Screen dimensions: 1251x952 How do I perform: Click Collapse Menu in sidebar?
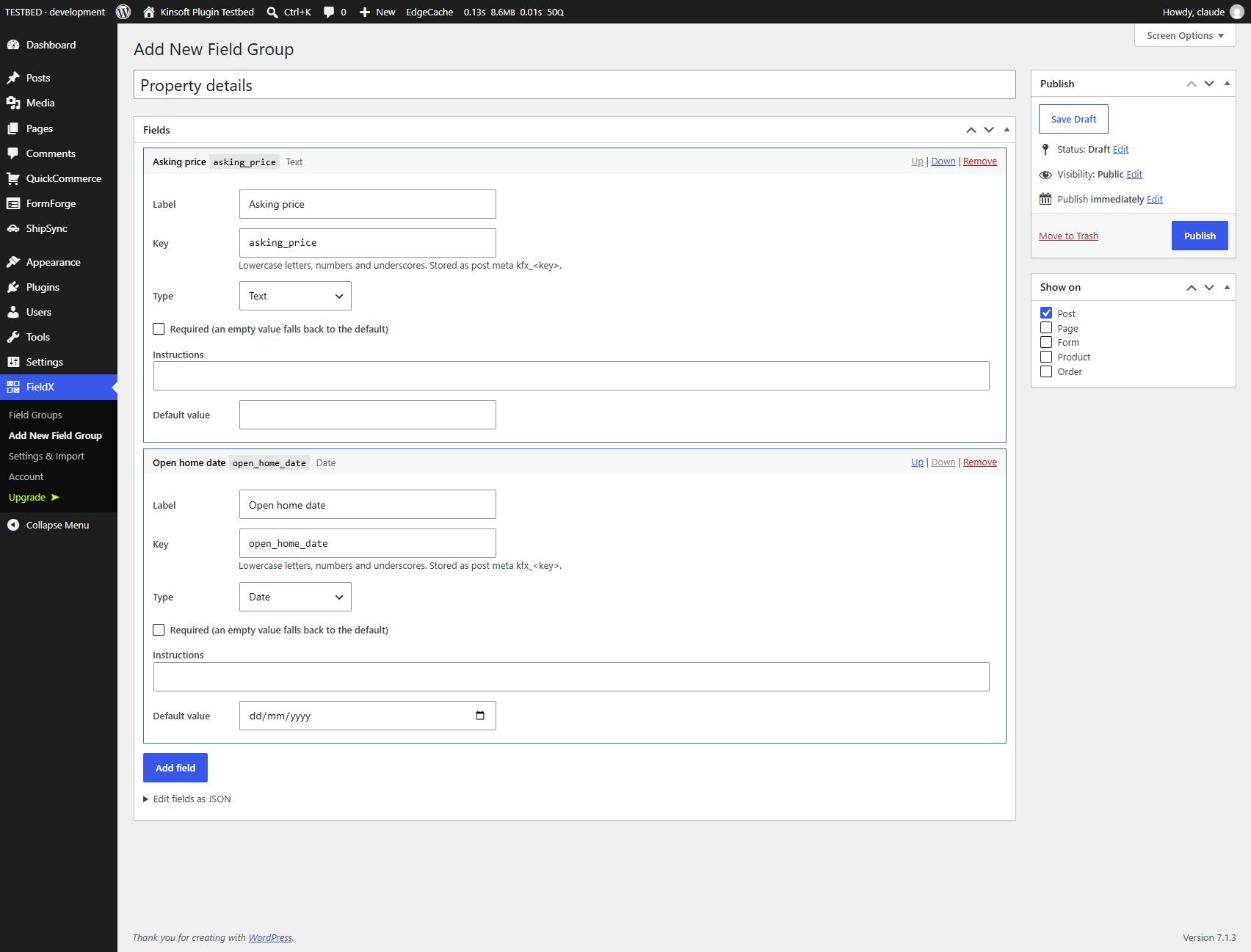click(58, 525)
